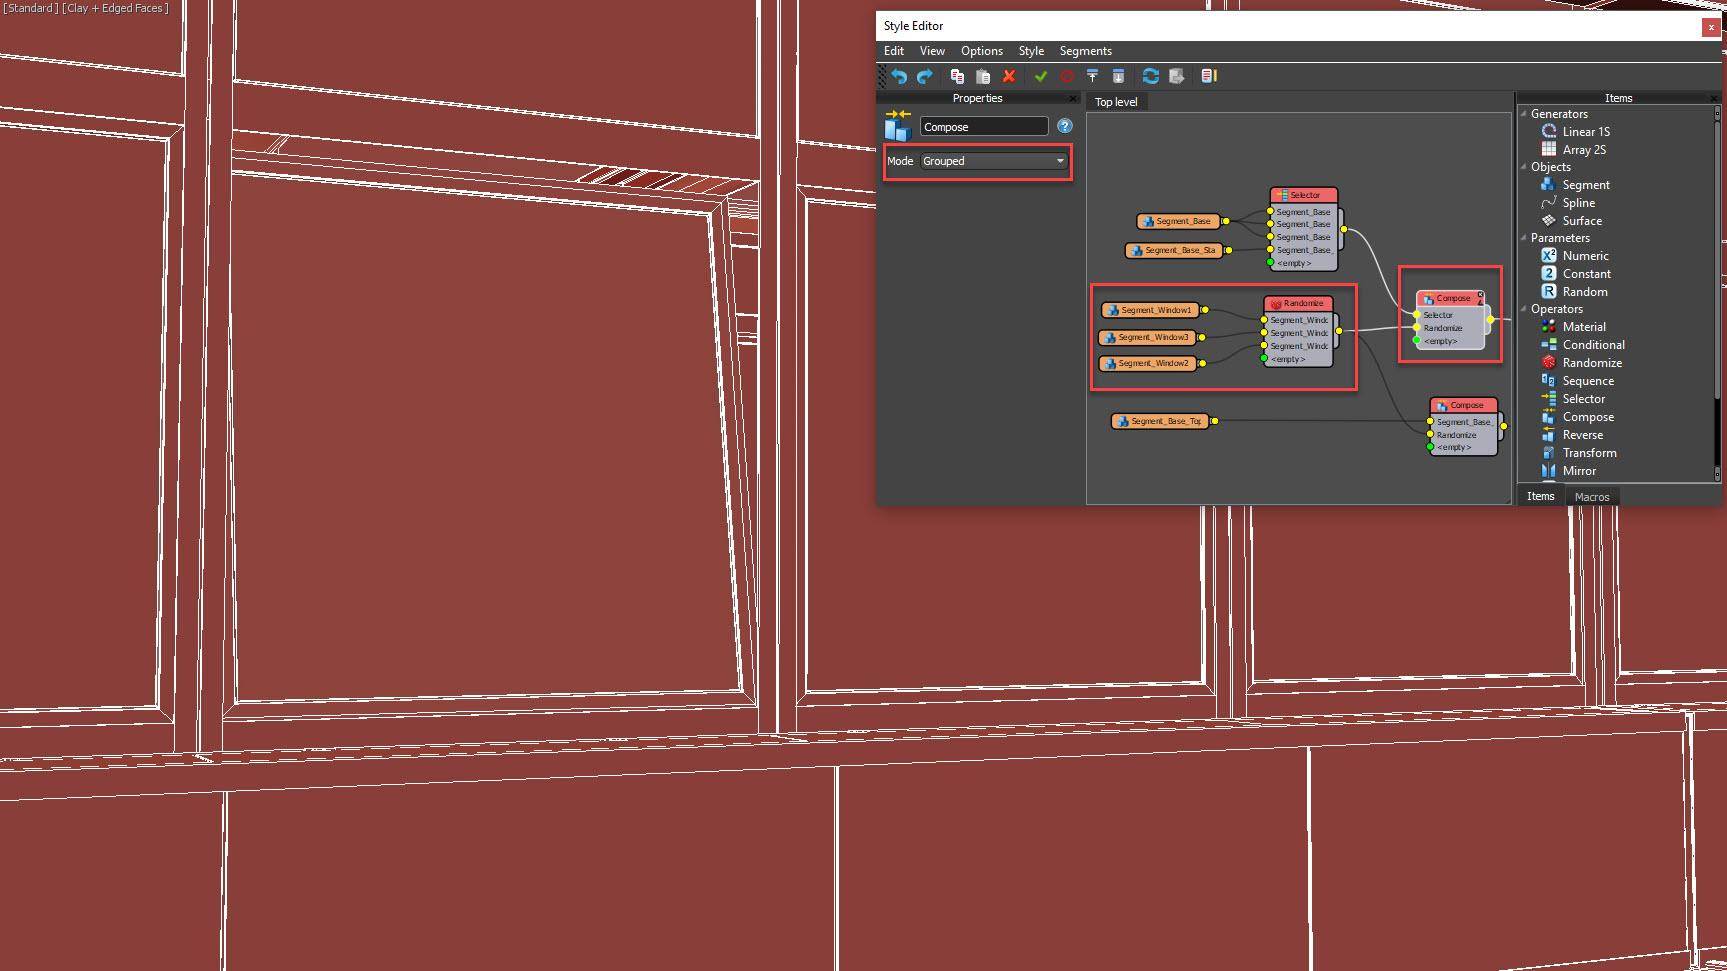Click the help question mark button

(x=1065, y=126)
